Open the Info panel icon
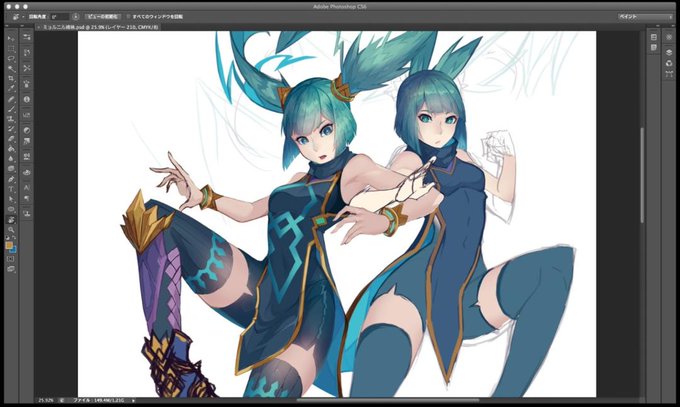 26,99
